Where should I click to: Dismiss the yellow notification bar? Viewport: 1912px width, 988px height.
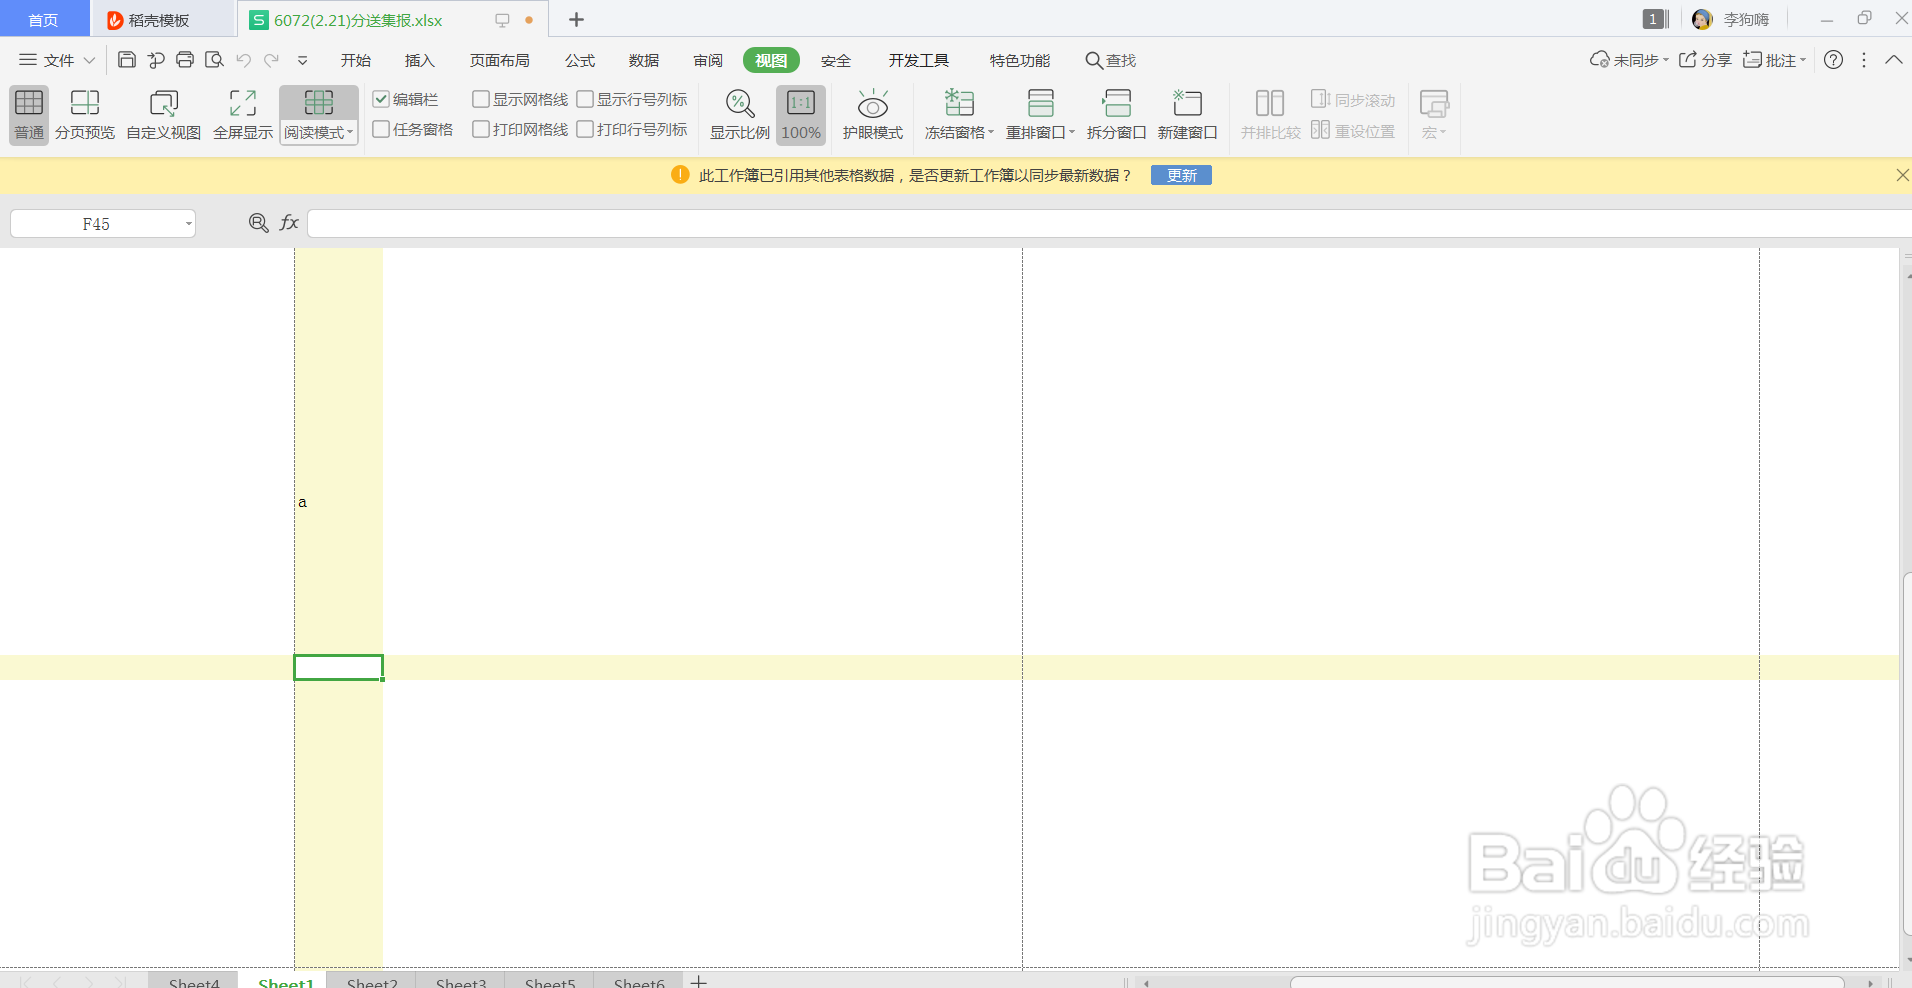(1902, 175)
